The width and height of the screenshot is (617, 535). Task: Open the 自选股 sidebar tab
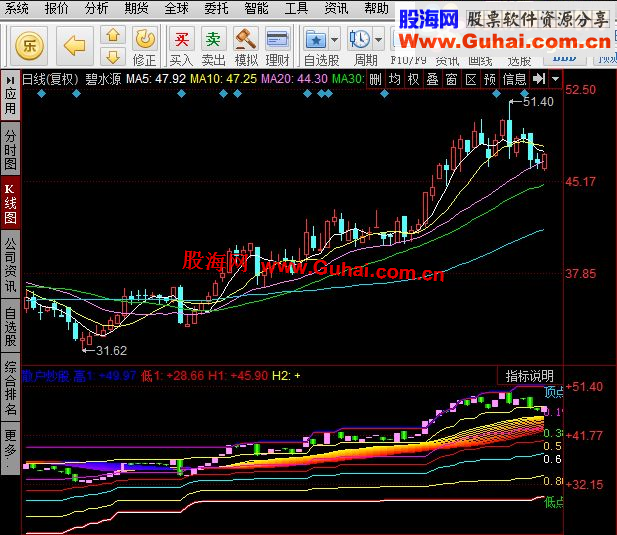point(10,326)
